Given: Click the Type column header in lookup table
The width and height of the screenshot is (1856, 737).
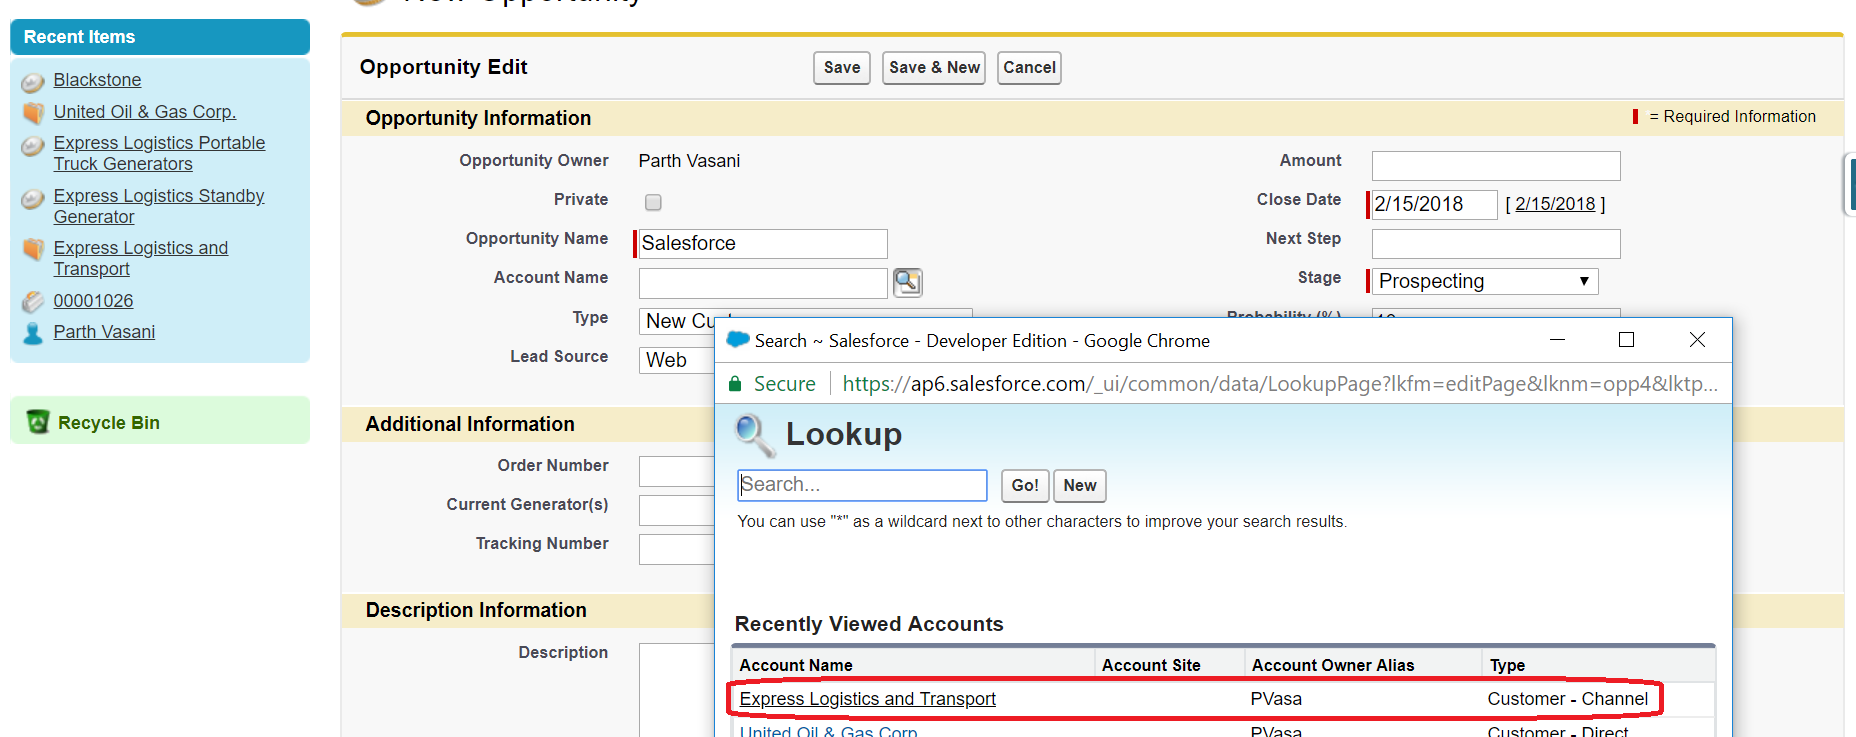Looking at the screenshot, I should point(1507,666).
